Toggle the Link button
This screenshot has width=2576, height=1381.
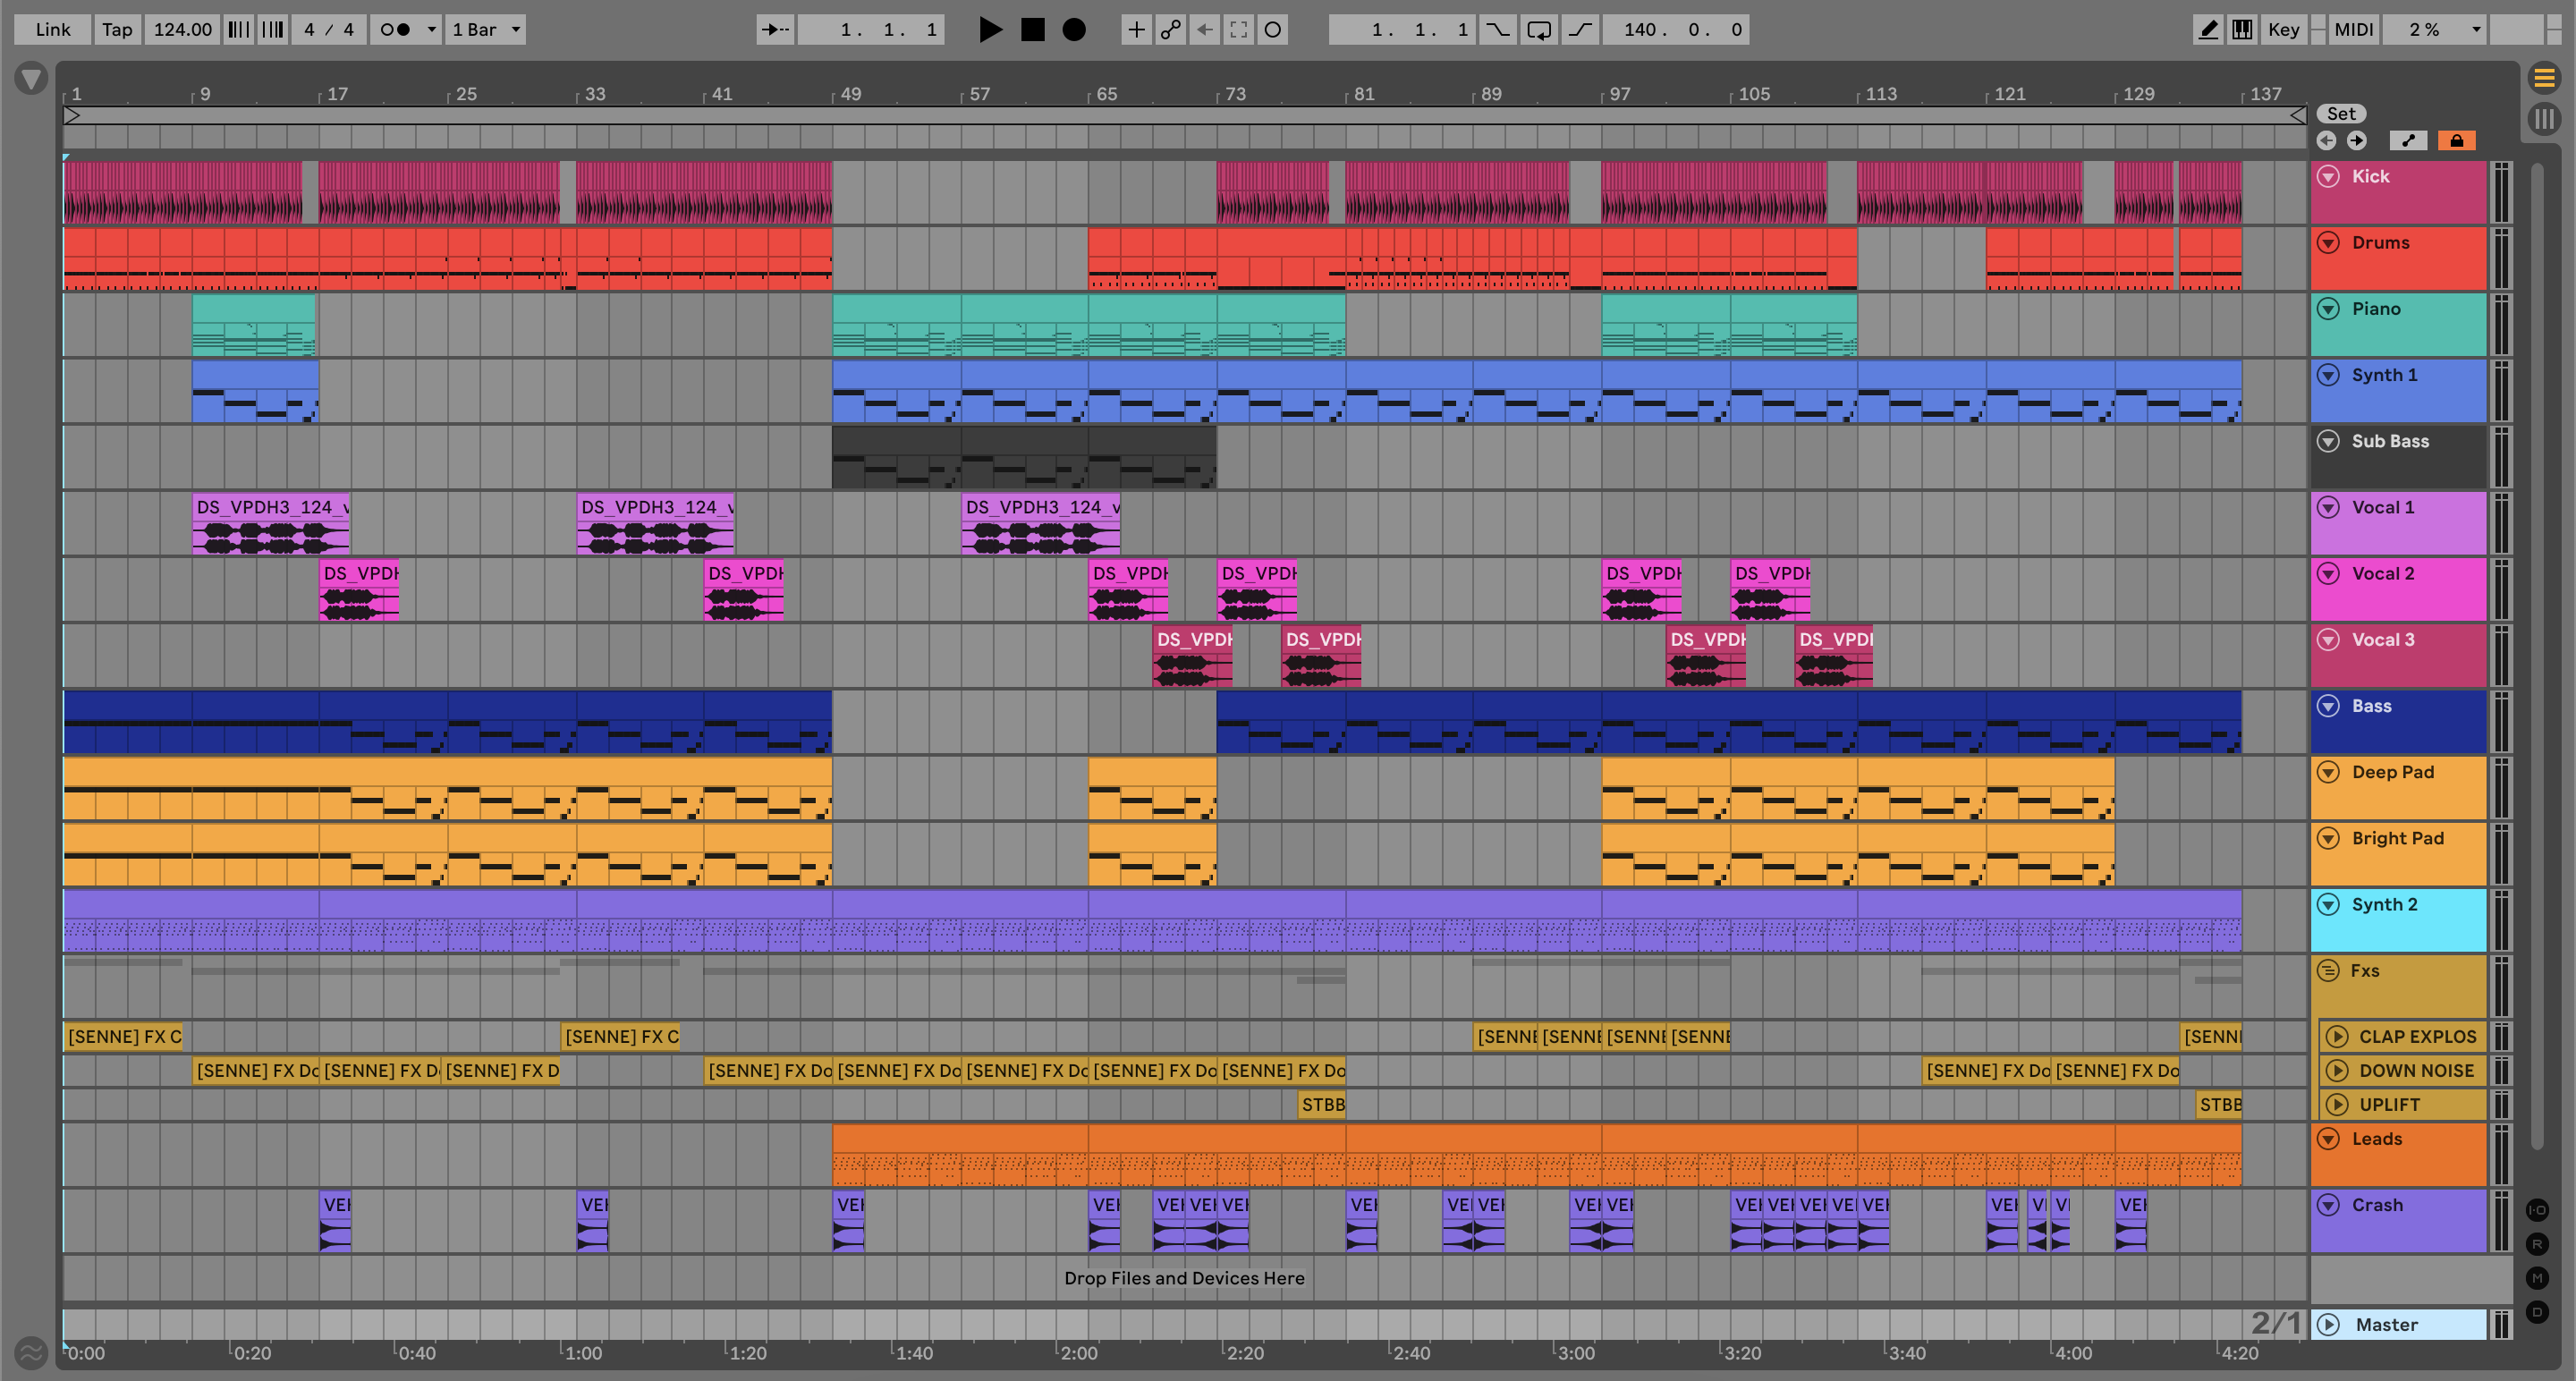coord(53,29)
